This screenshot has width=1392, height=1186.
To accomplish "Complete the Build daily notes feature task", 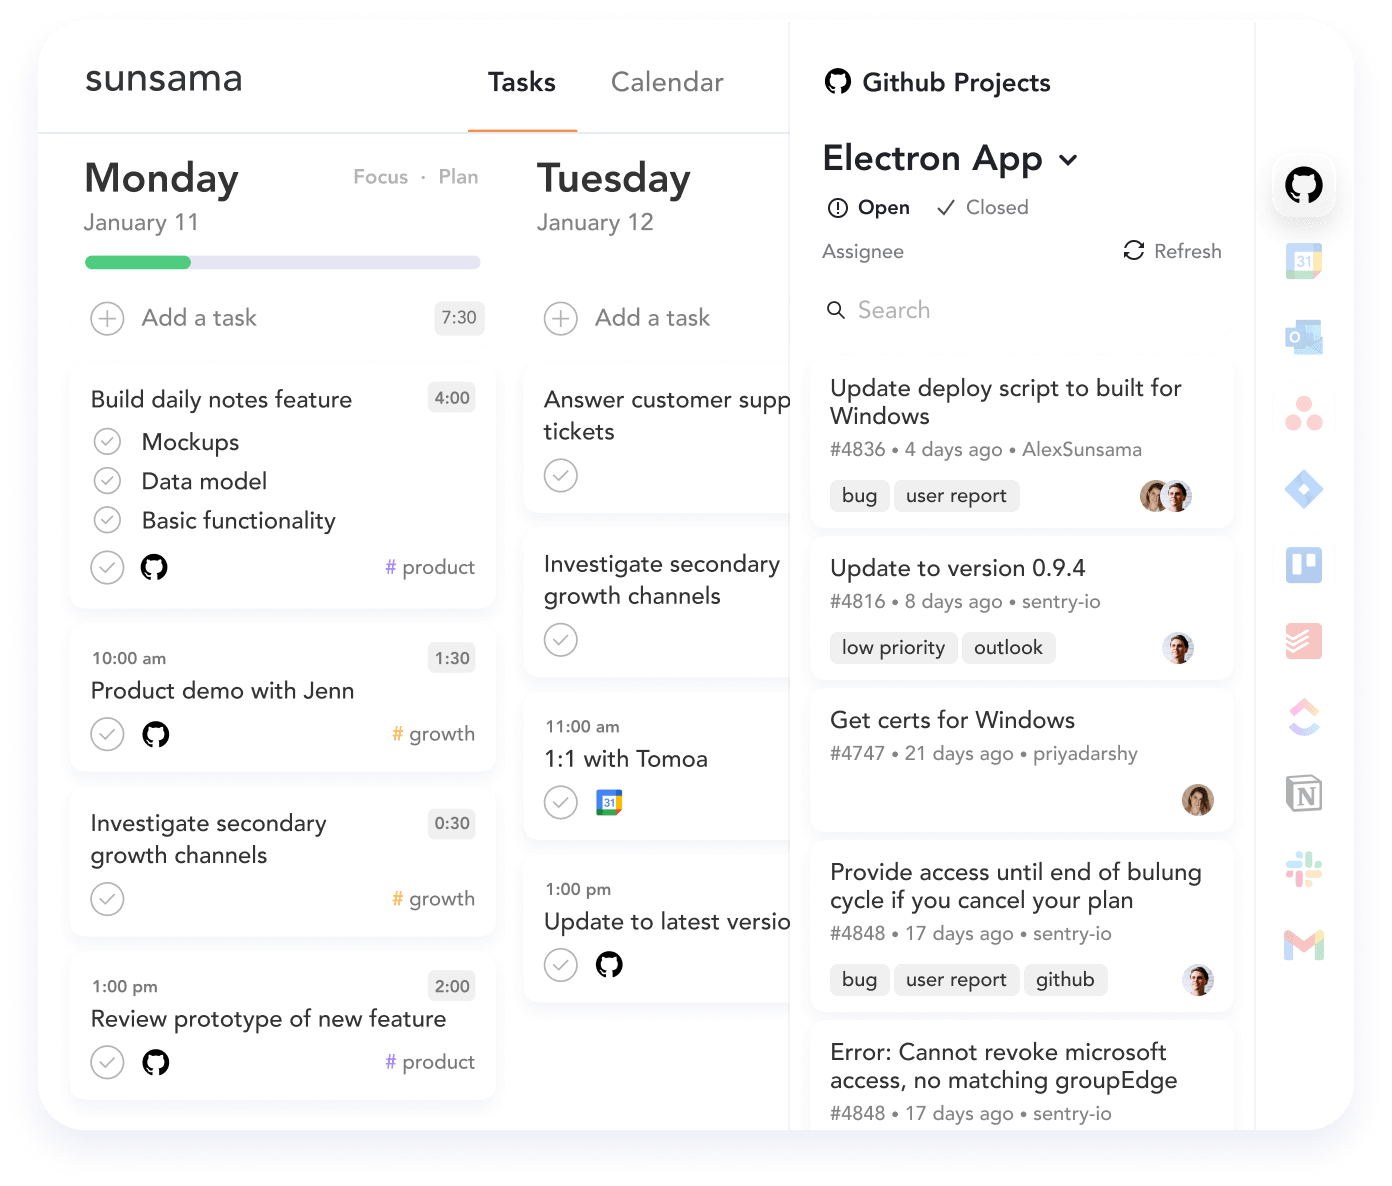I will pos(107,567).
